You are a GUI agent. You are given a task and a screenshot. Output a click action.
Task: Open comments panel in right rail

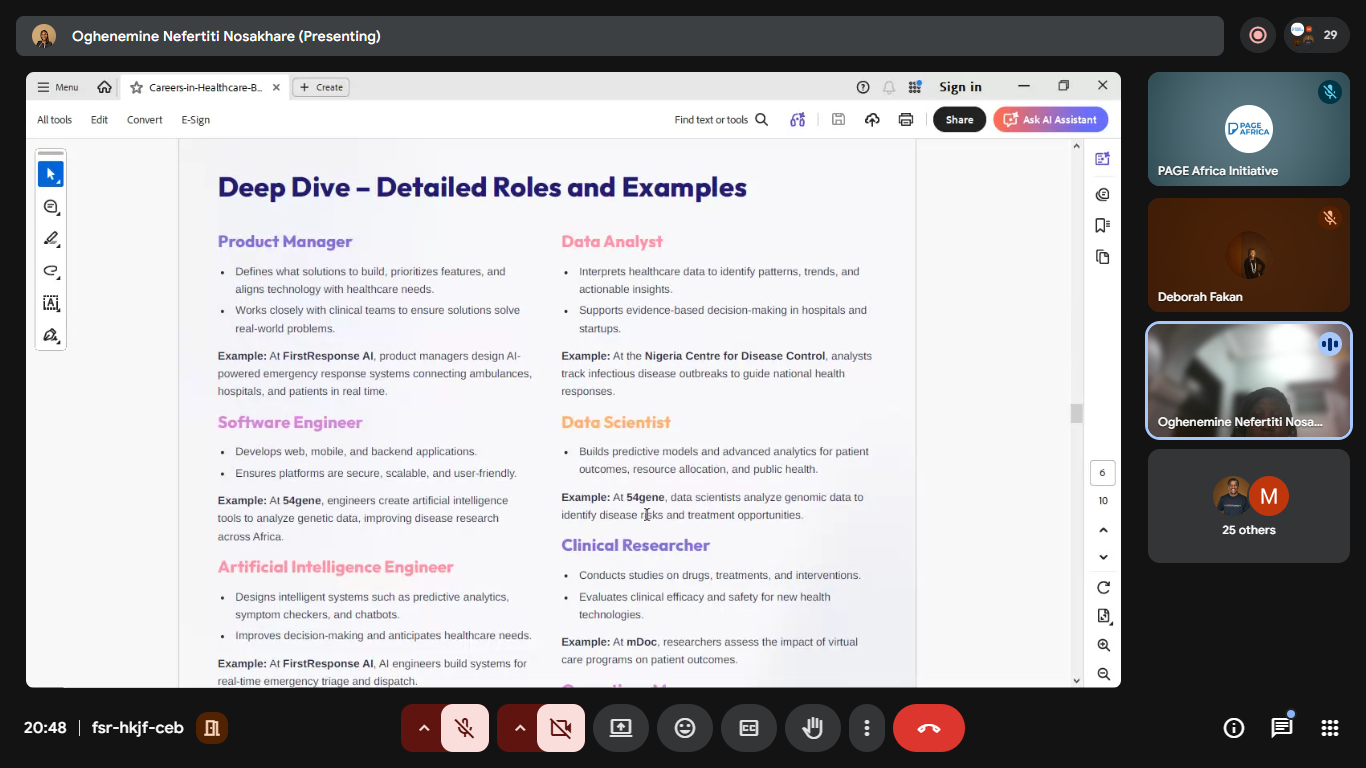[1103, 194]
